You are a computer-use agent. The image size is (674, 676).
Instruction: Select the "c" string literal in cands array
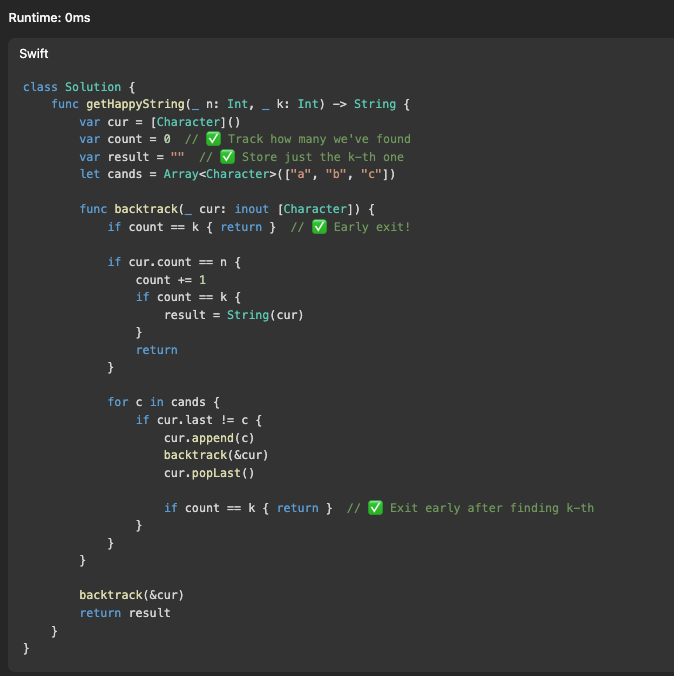click(x=371, y=174)
